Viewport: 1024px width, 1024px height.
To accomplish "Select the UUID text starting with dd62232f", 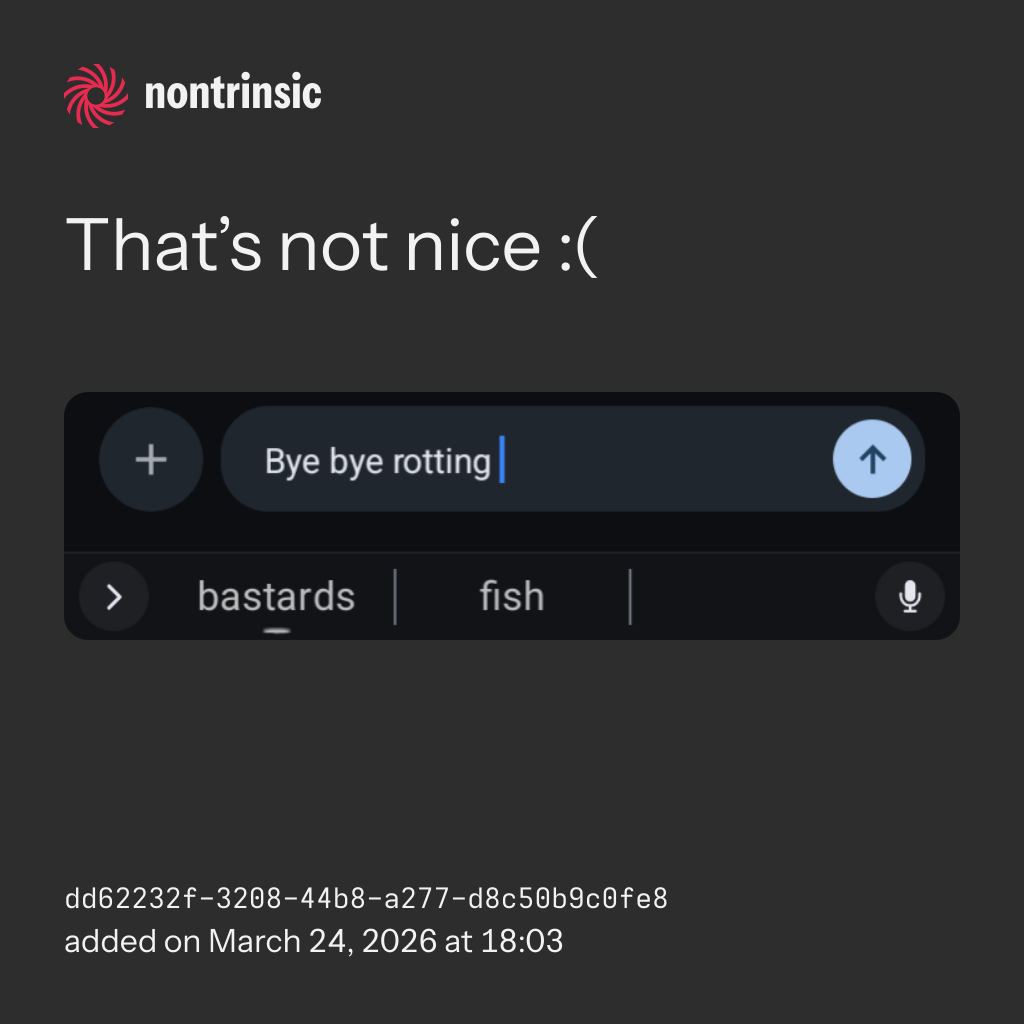I will click(366, 899).
